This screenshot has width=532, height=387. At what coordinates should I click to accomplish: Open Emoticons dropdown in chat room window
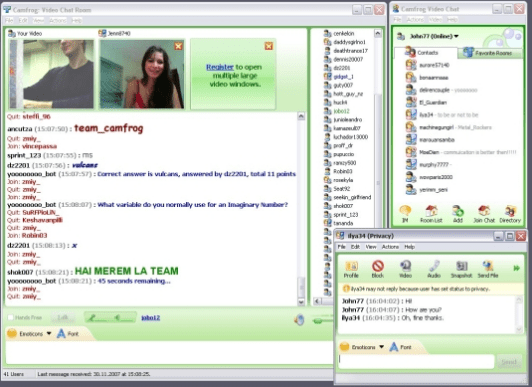tap(30, 334)
